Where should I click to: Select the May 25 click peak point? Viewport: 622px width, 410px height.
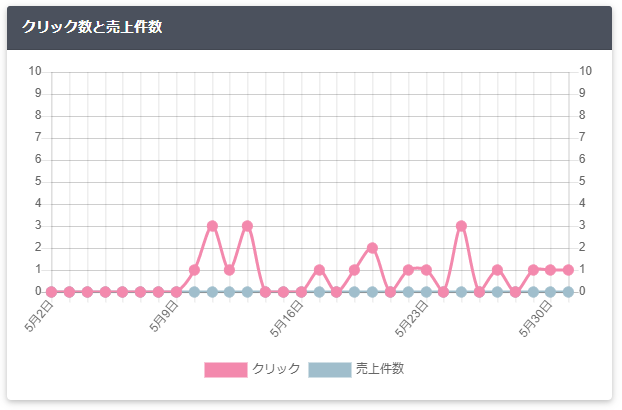click(x=461, y=226)
